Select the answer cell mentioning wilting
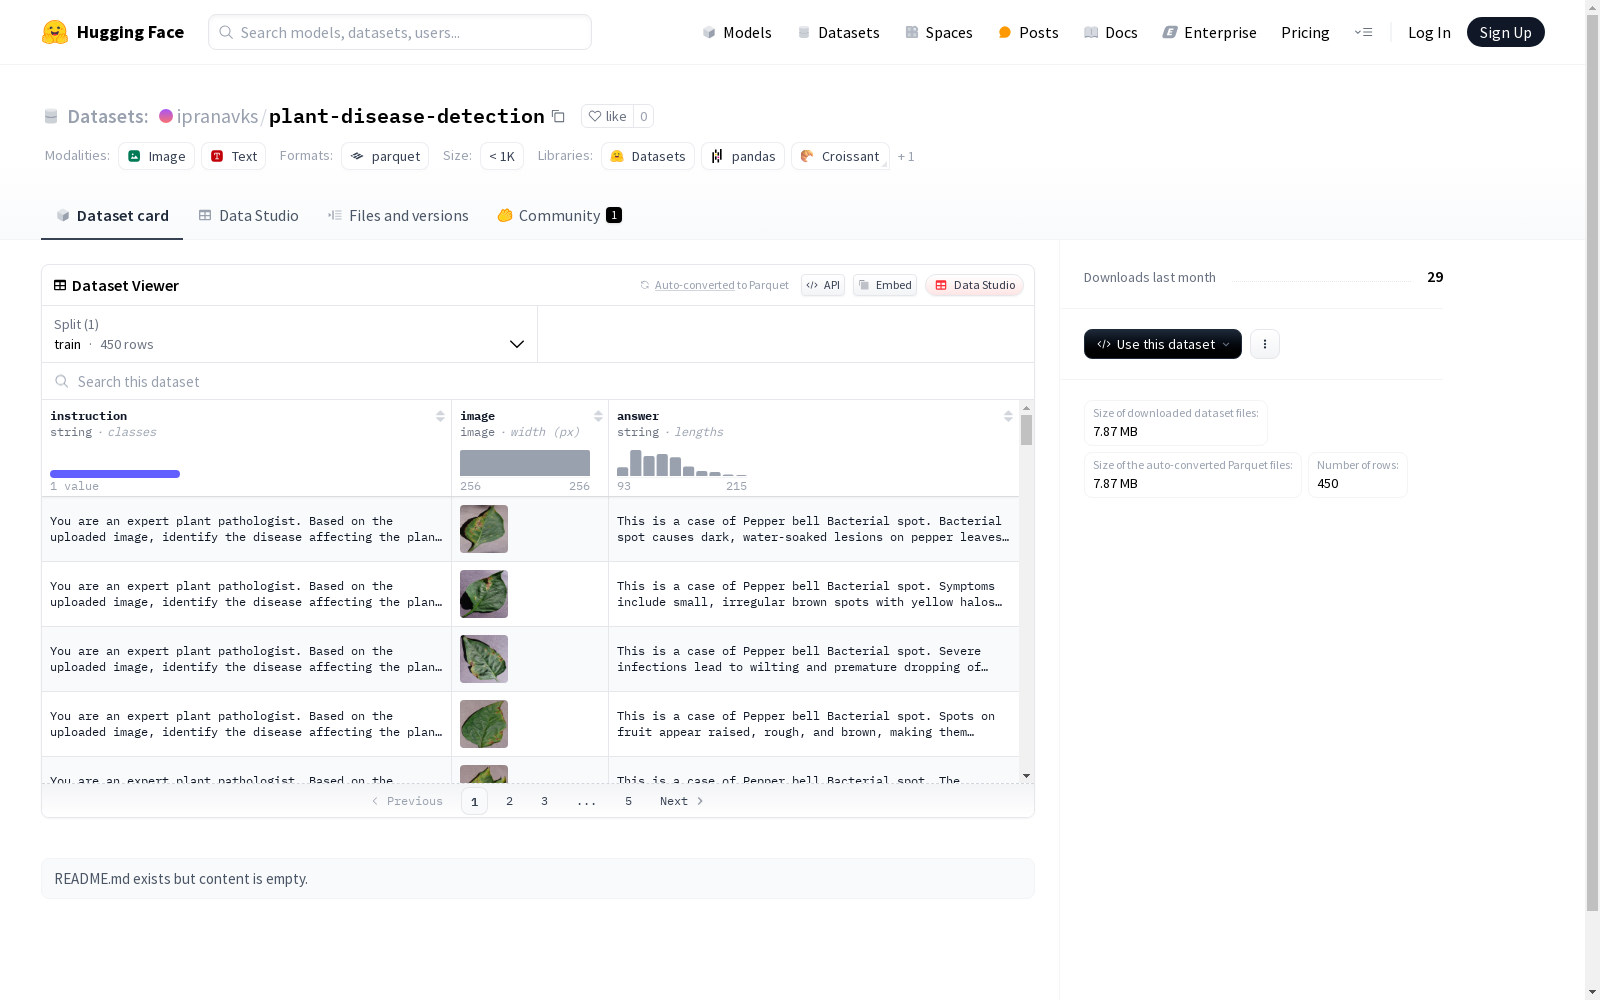This screenshot has width=1600, height=1000. (x=814, y=659)
